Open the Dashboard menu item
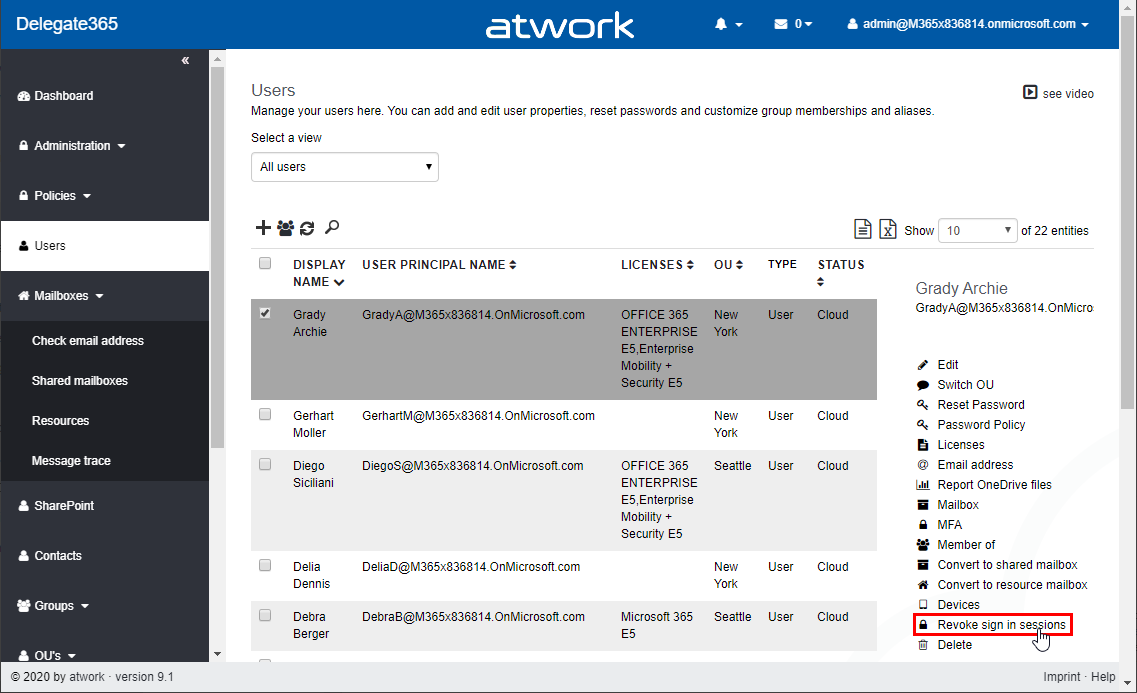 (x=55, y=96)
